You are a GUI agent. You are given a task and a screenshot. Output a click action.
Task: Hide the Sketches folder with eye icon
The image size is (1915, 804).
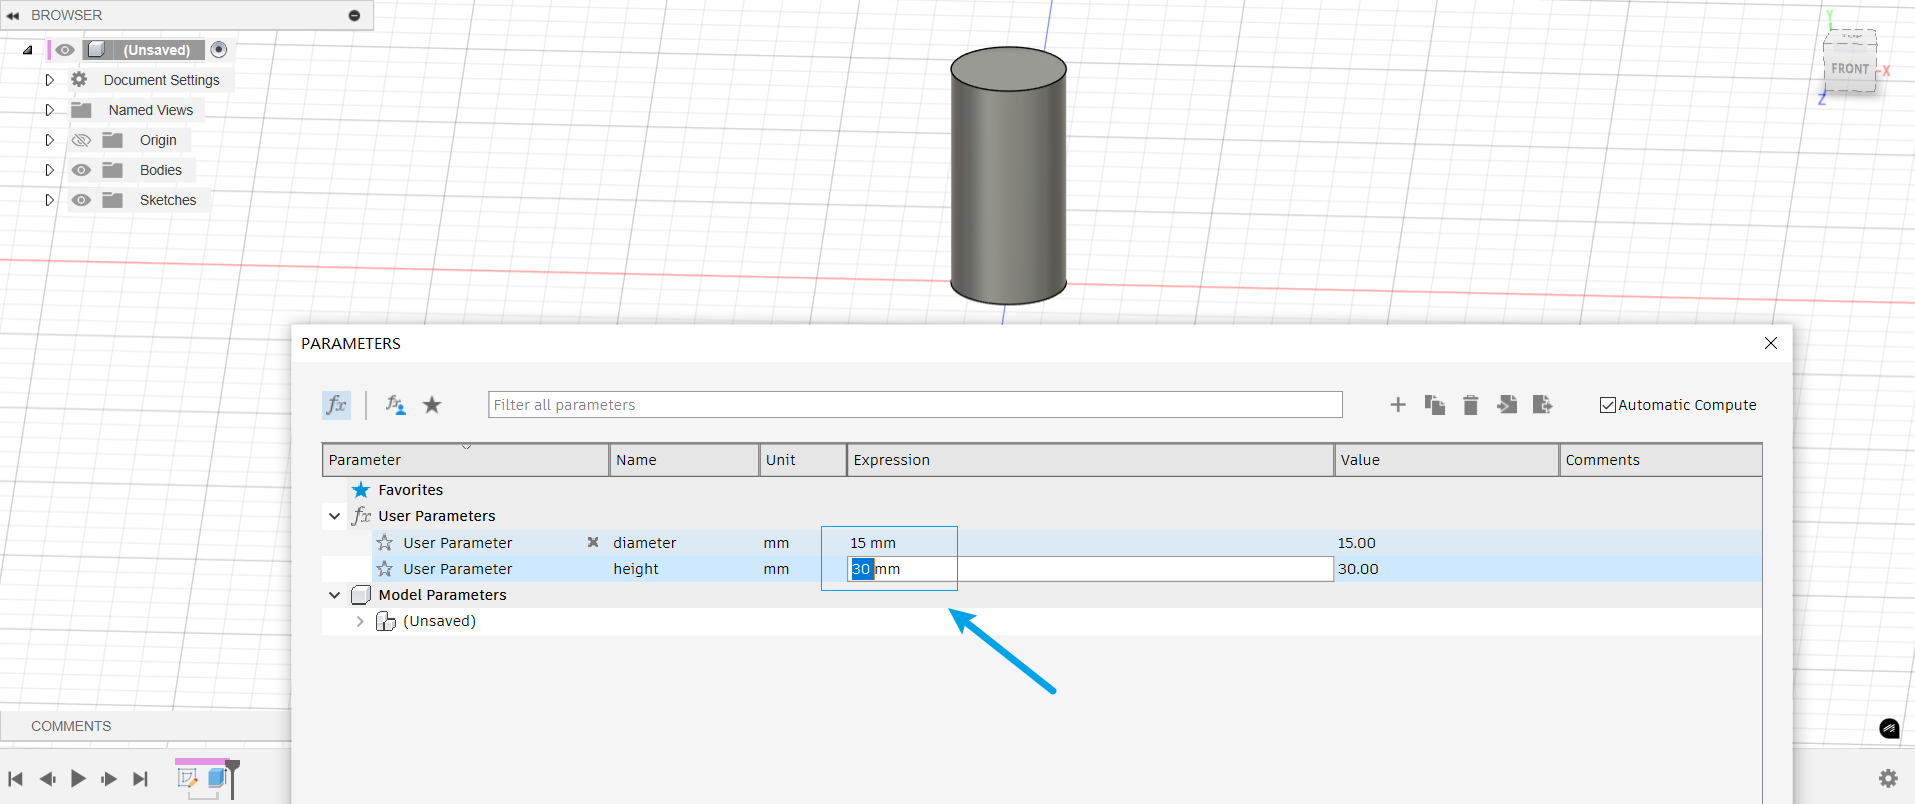point(81,200)
